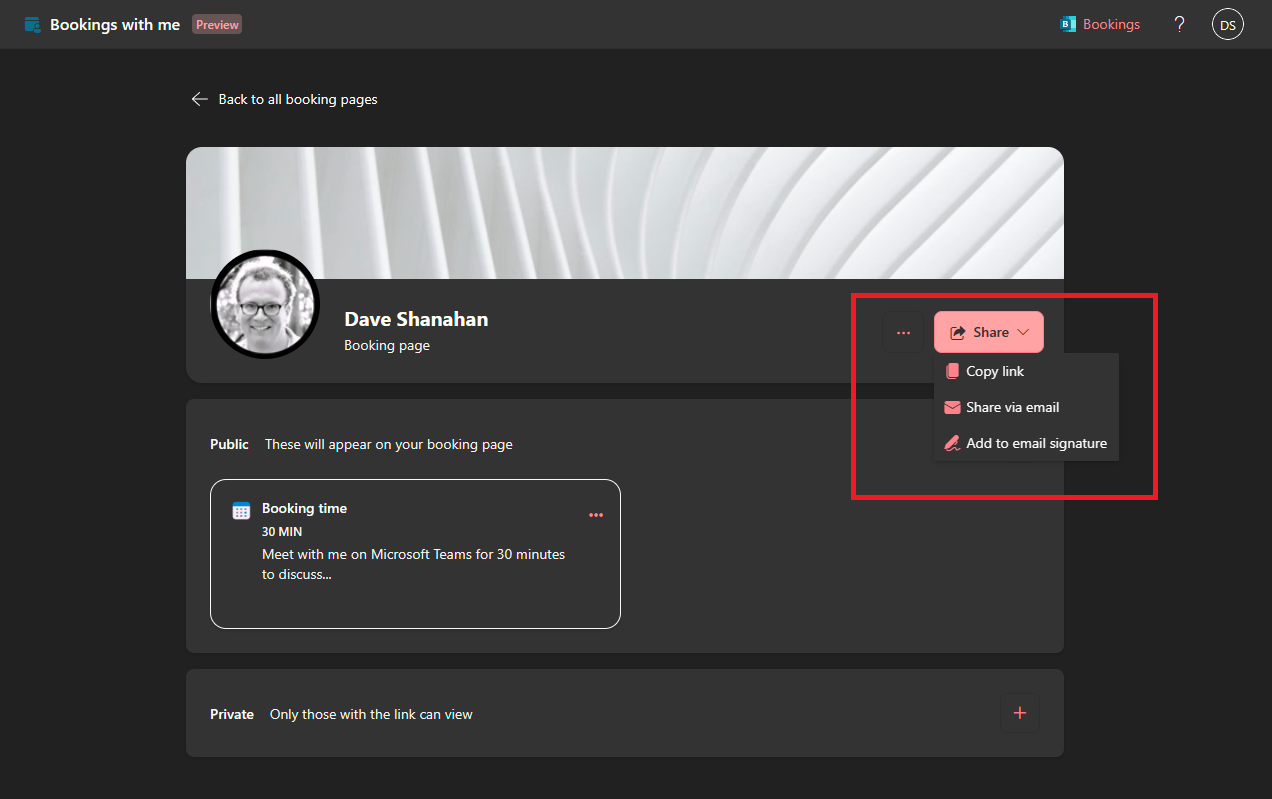This screenshot has width=1272, height=799.
Task: Go back to all booking pages
Action: tap(284, 99)
